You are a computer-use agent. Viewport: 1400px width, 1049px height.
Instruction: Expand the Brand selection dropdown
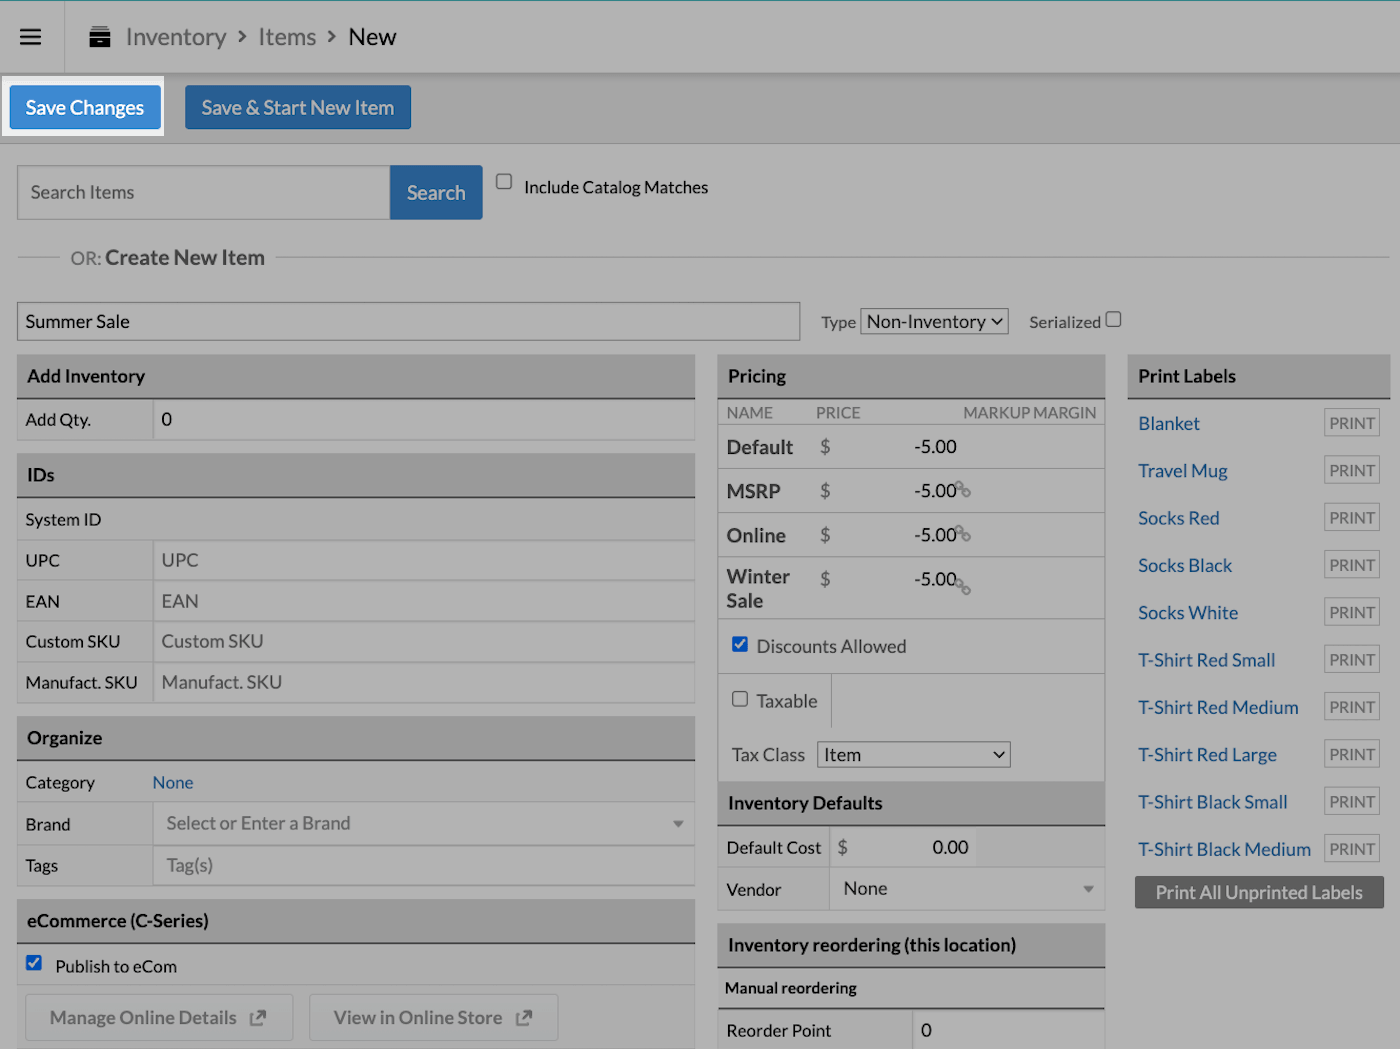pos(424,823)
